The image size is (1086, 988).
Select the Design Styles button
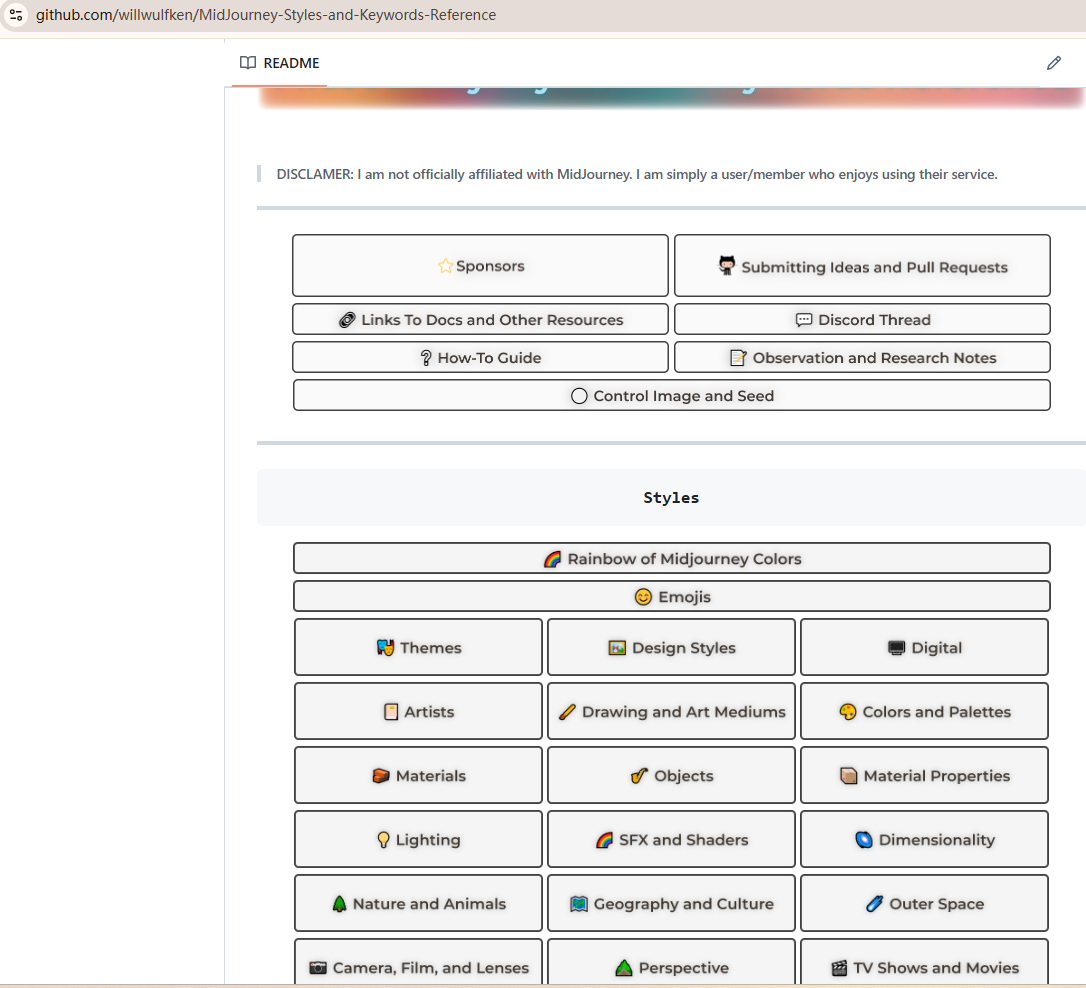point(671,647)
